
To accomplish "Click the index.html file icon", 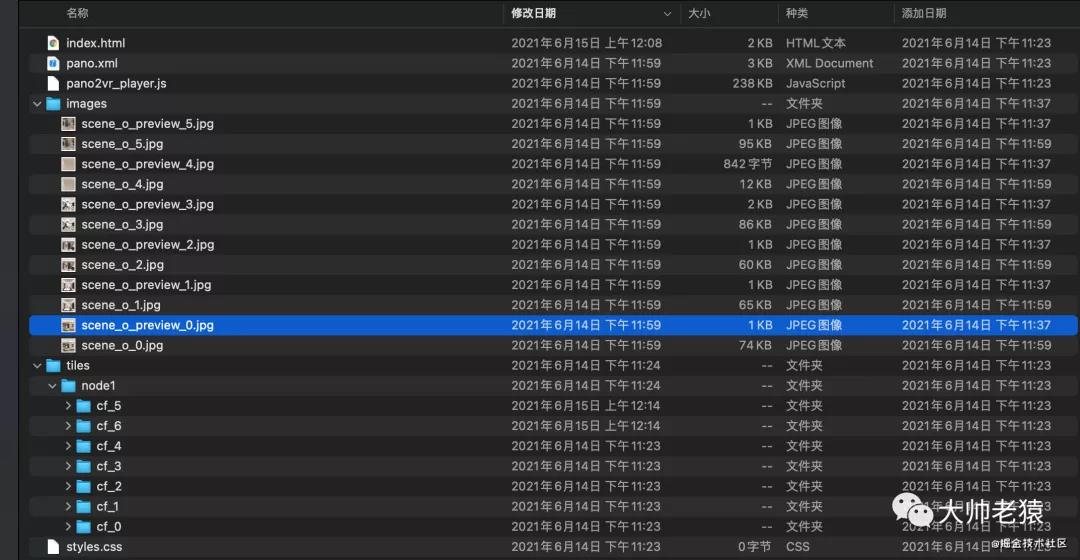I will pos(53,43).
